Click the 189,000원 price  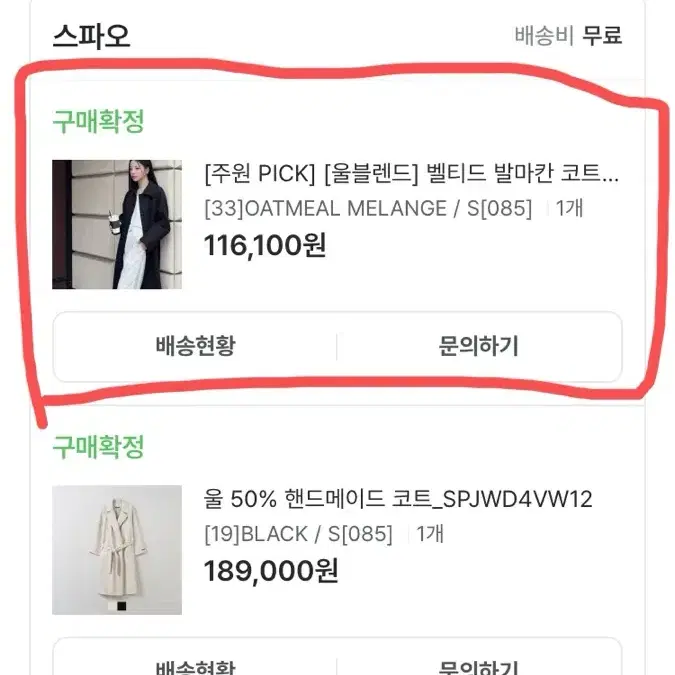tap(271, 571)
